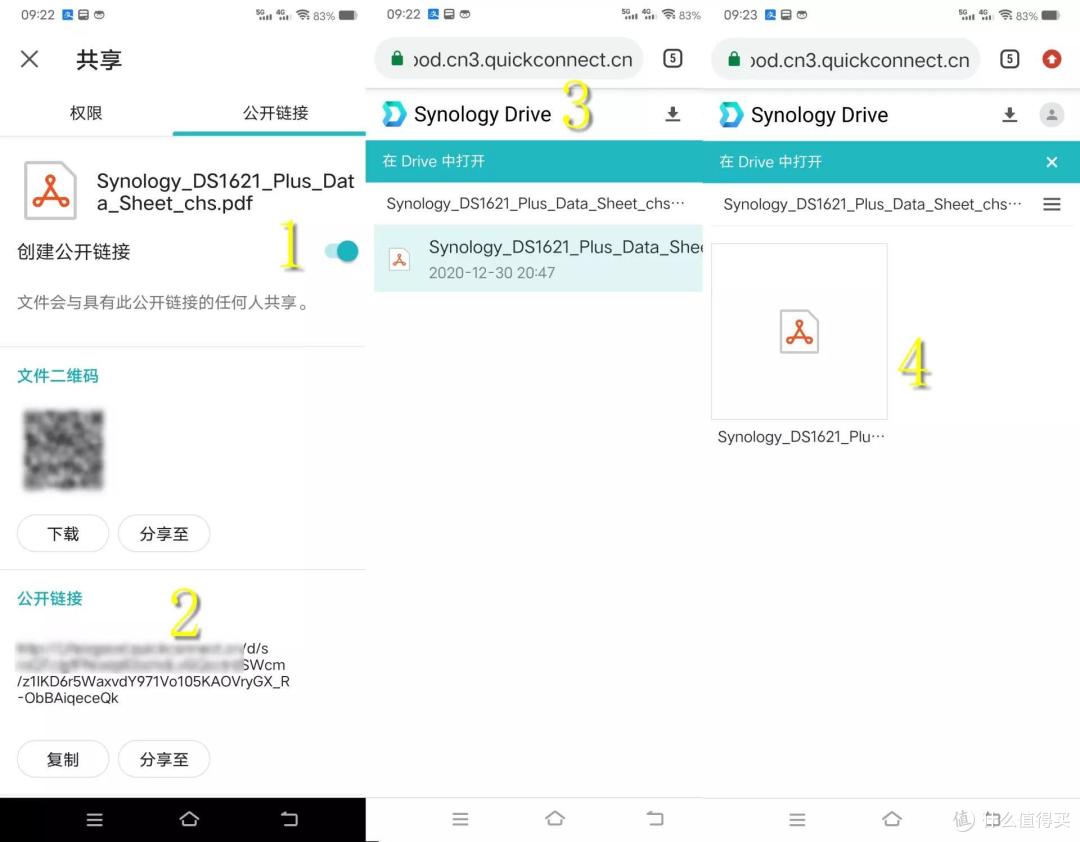Tap 在 Drive 中打开 banner in right screen
1080x842 pixels.
[891, 162]
